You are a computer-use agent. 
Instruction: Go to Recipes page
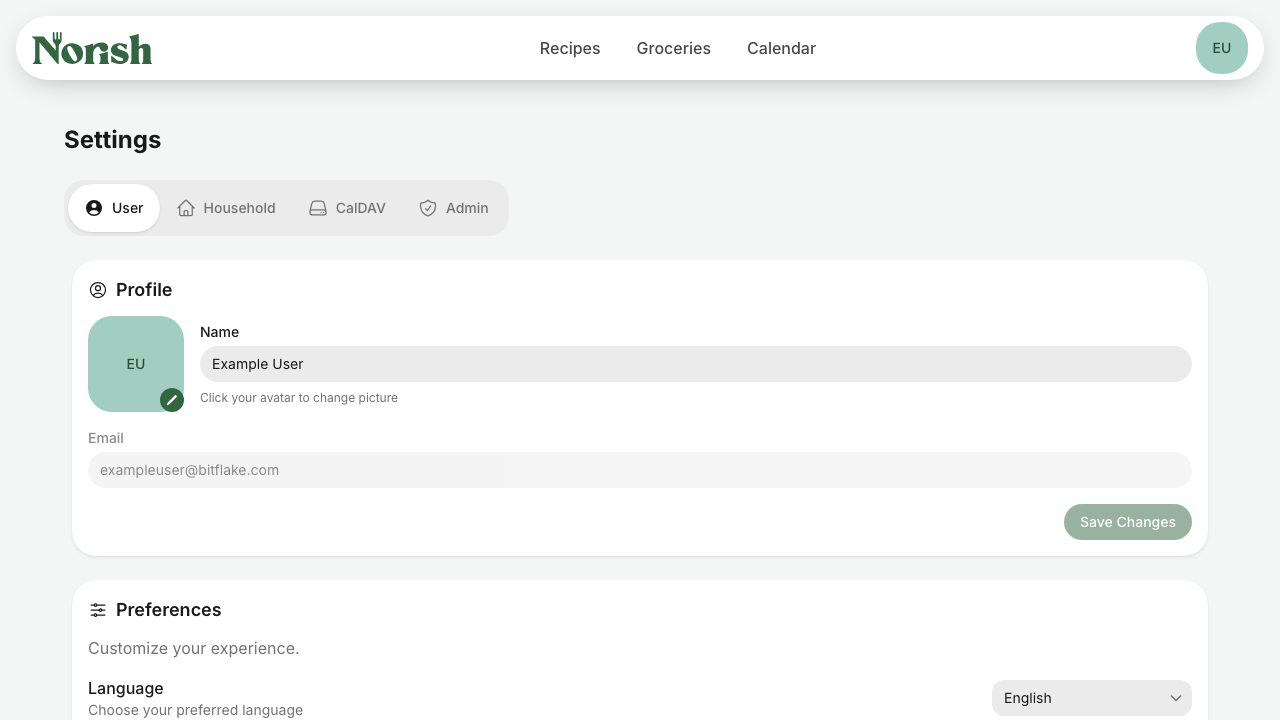[570, 48]
